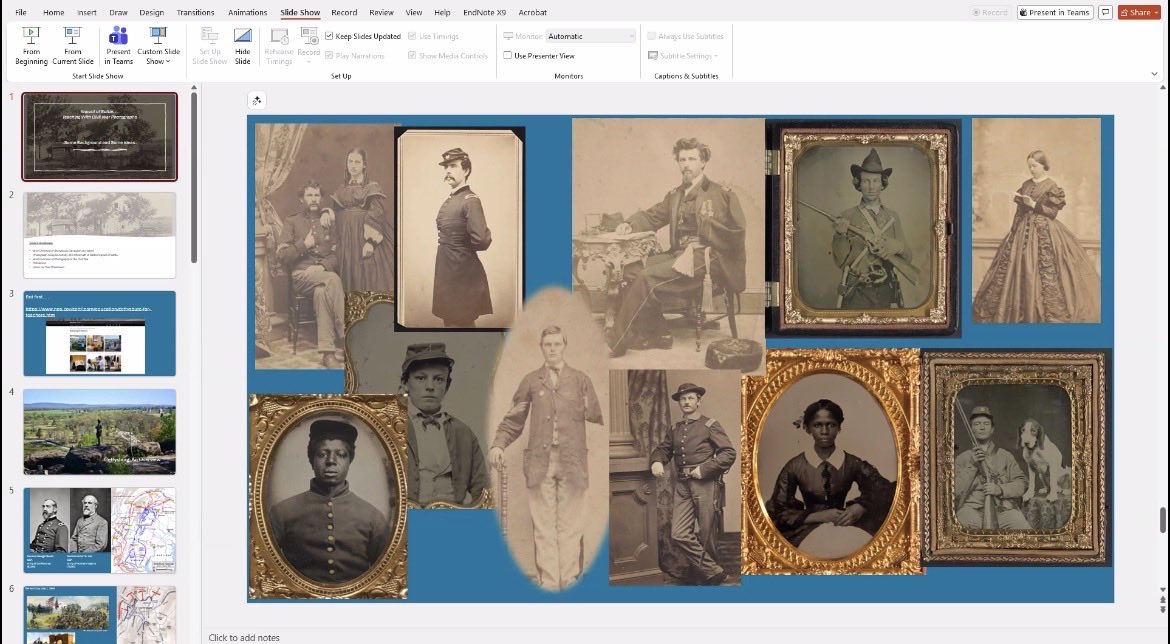The image size is (1170, 644).
Task: Click thumbnail pane scrollbar
Action: [x=194, y=178]
